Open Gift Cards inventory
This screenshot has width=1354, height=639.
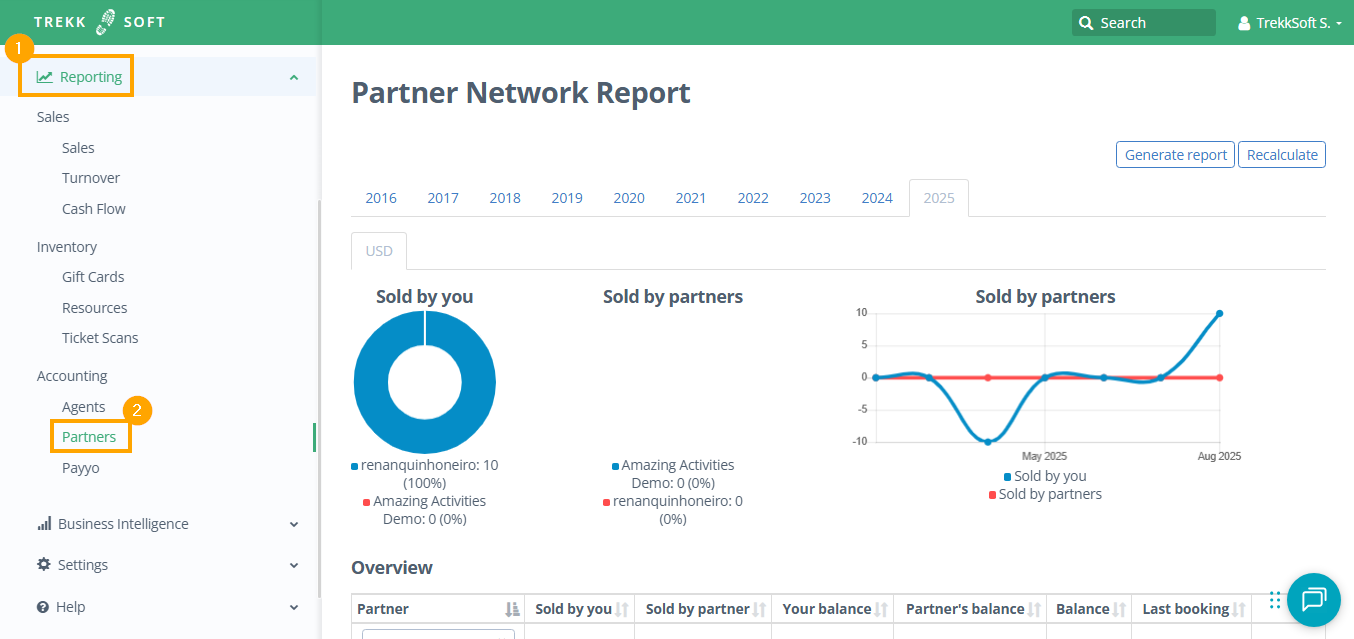coord(93,277)
